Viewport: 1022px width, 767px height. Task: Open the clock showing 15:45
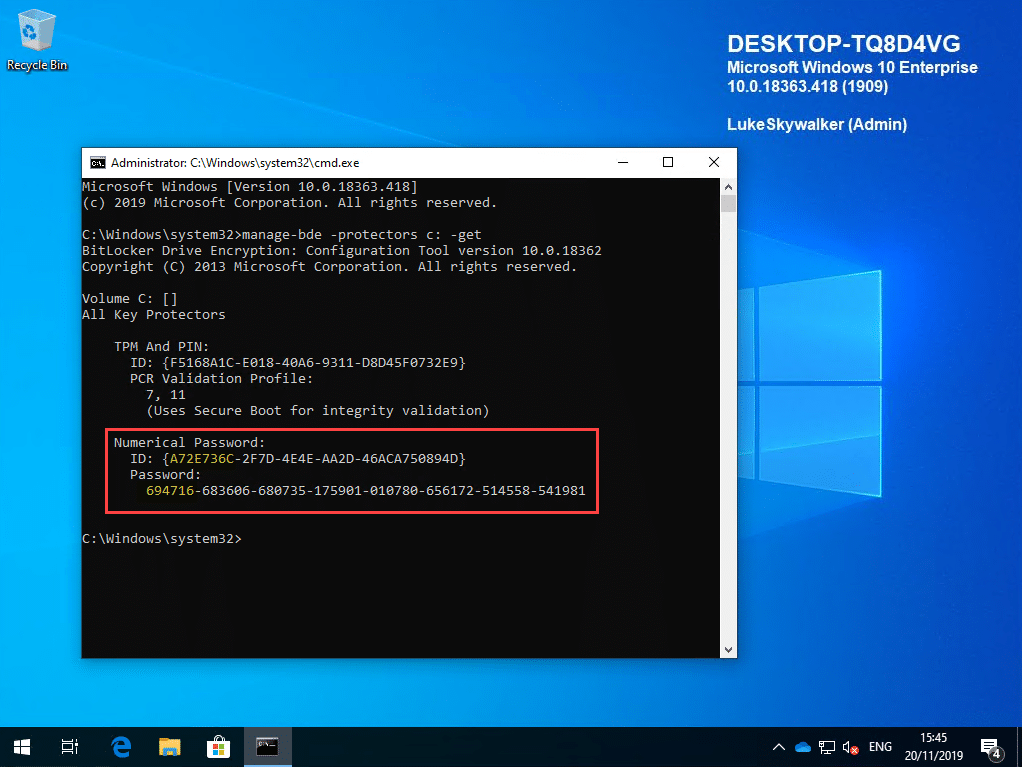pyautogui.click(x=933, y=747)
